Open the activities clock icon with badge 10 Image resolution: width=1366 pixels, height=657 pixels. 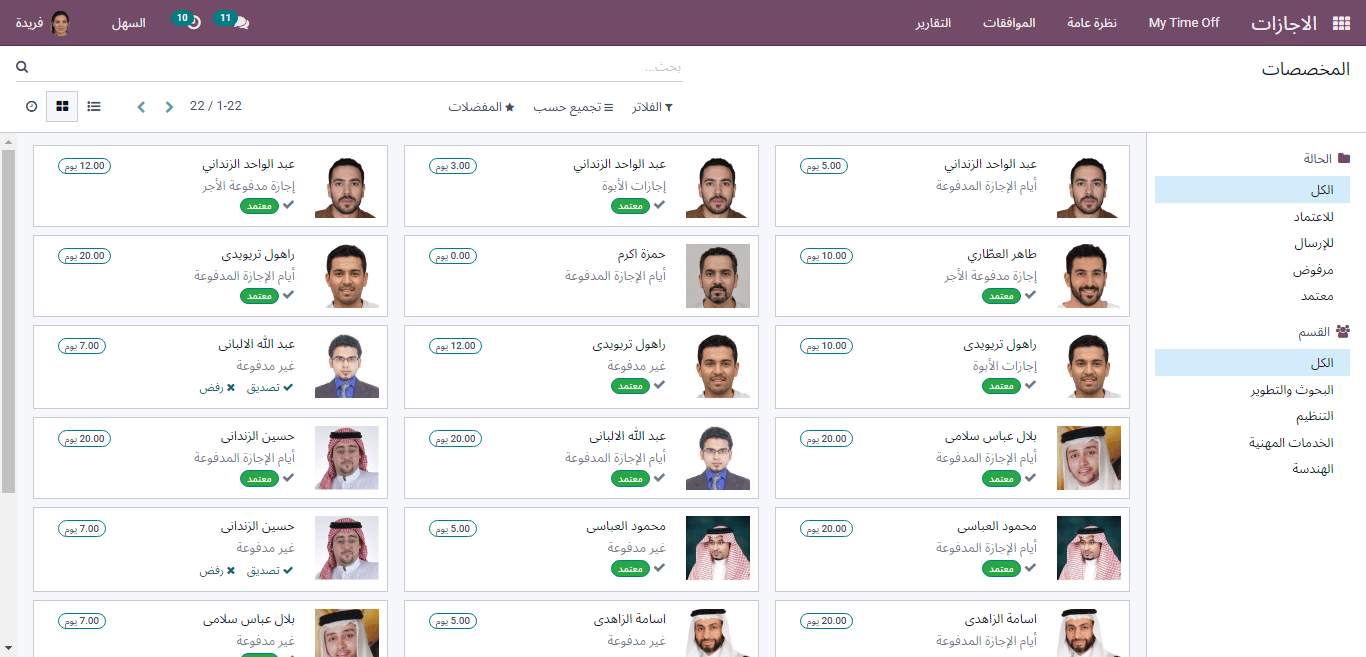(187, 21)
